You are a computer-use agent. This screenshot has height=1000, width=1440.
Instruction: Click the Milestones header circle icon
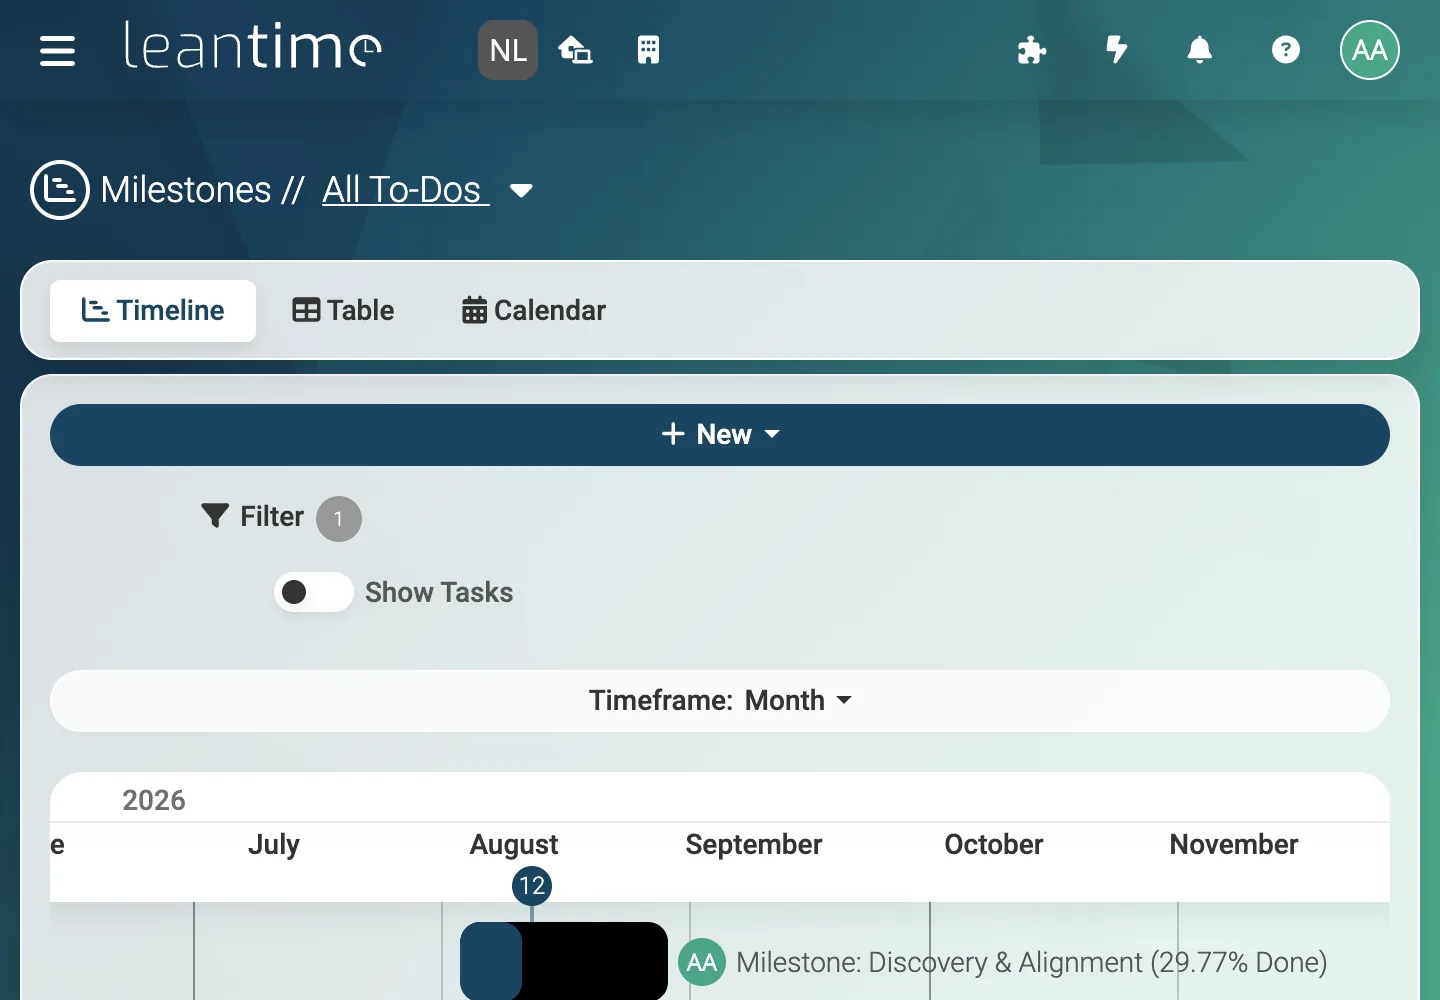tap(60, 189)
